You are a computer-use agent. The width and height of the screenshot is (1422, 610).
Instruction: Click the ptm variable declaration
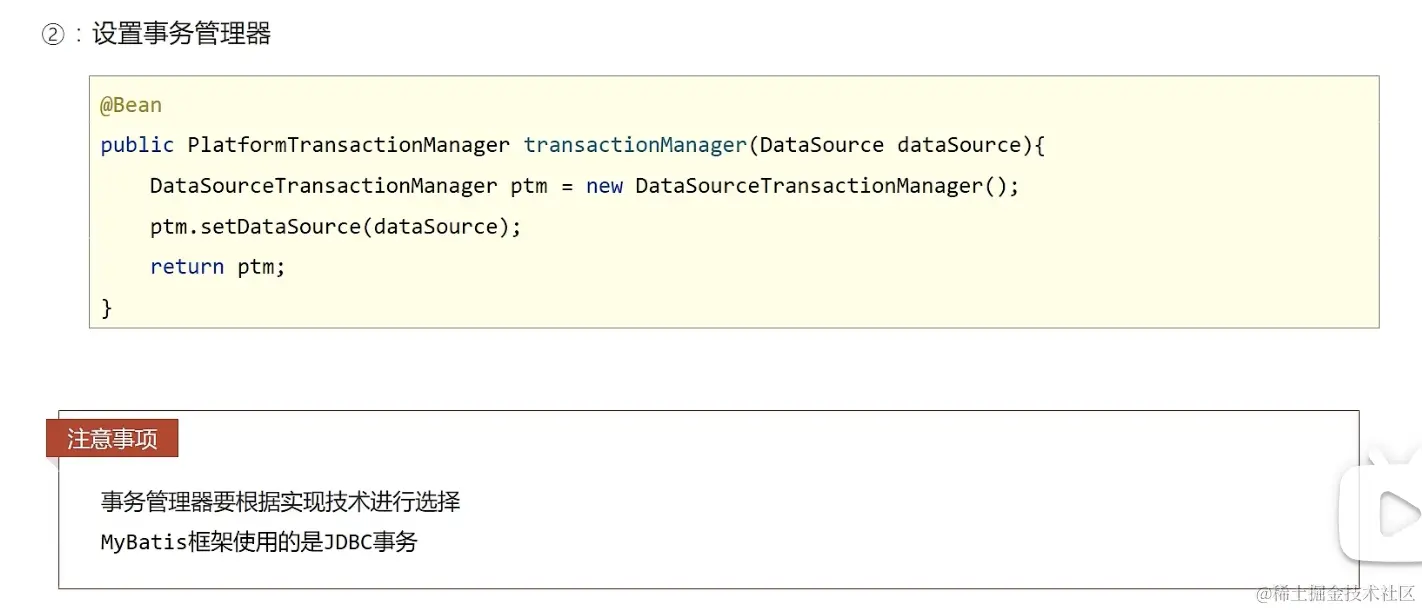(529, 186)
